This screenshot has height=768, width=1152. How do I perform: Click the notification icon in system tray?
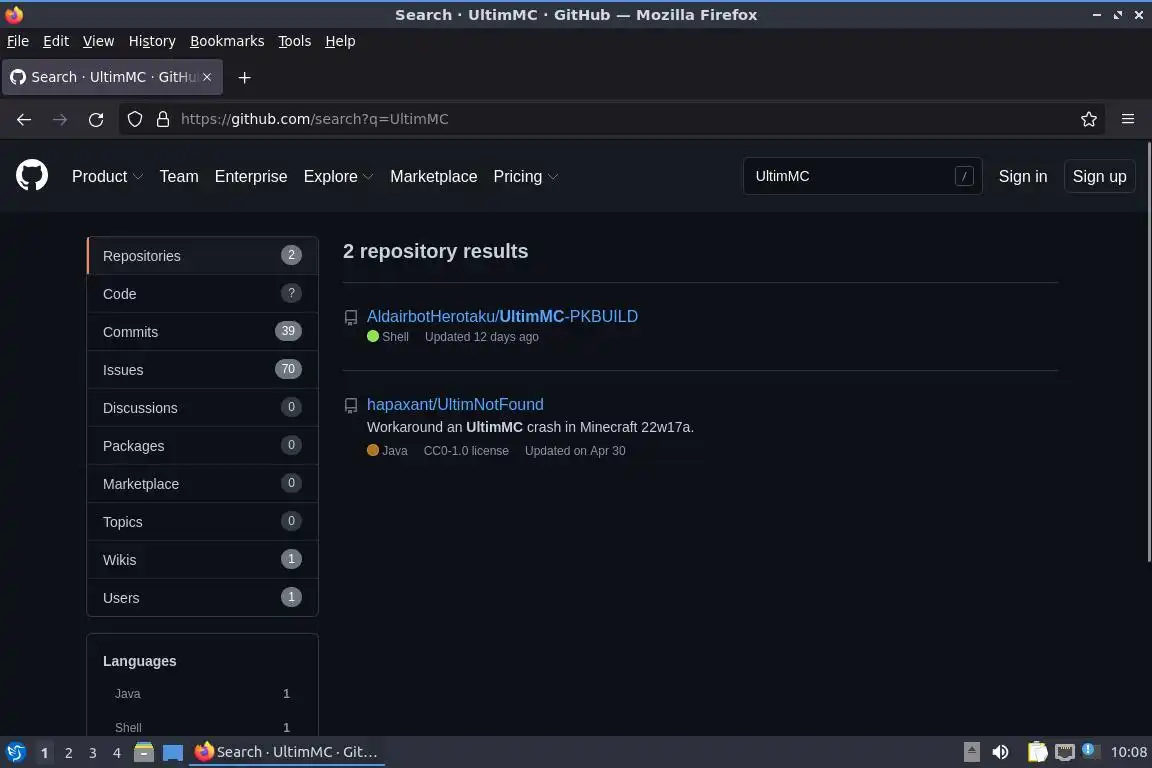coord(1090,750)
